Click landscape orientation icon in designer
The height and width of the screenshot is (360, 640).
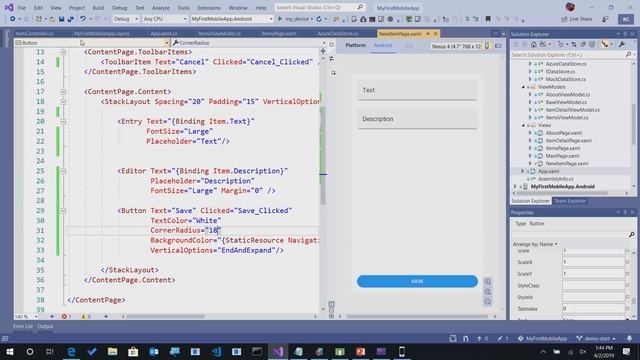498,46
